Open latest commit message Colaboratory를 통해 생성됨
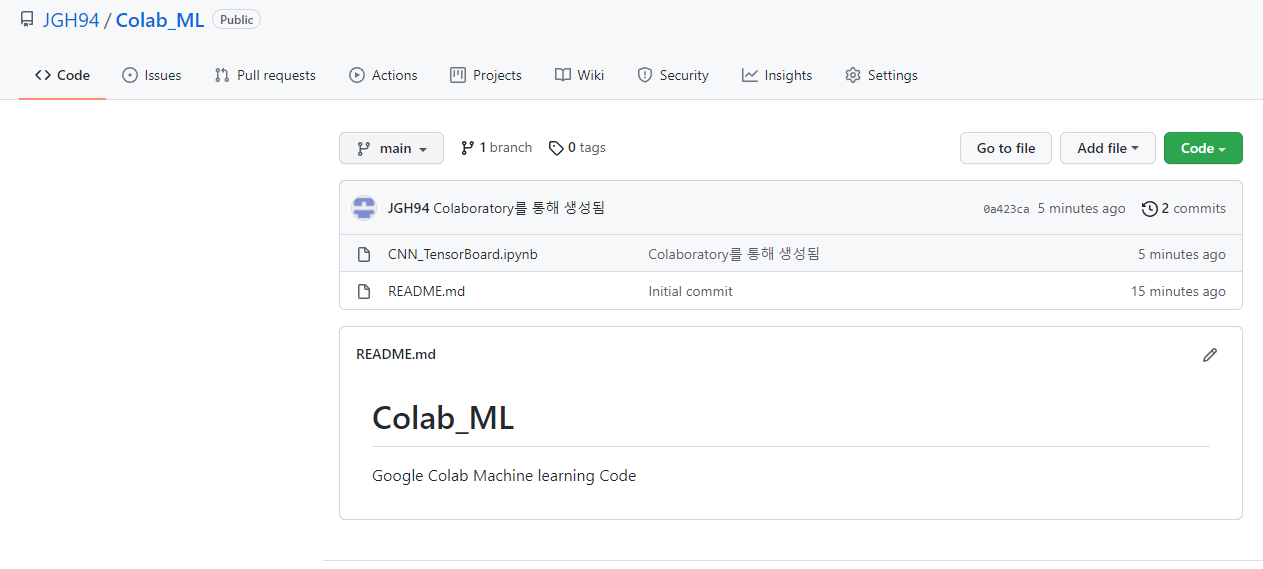This screenshot has height=569, width=1263. 519,208
